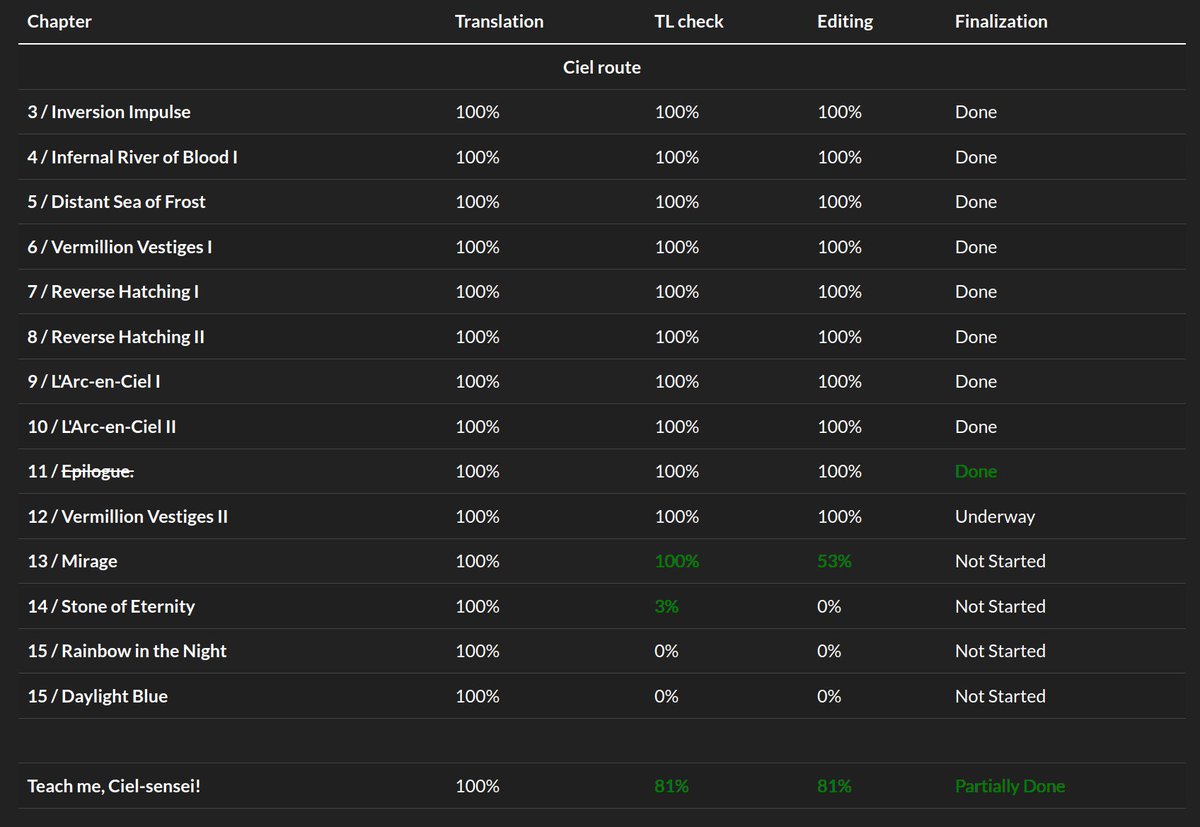Select the Teach me, Ciel-sensei! row title
The width and height of the screenshot is (1200, 827).
tap(114, 786)
